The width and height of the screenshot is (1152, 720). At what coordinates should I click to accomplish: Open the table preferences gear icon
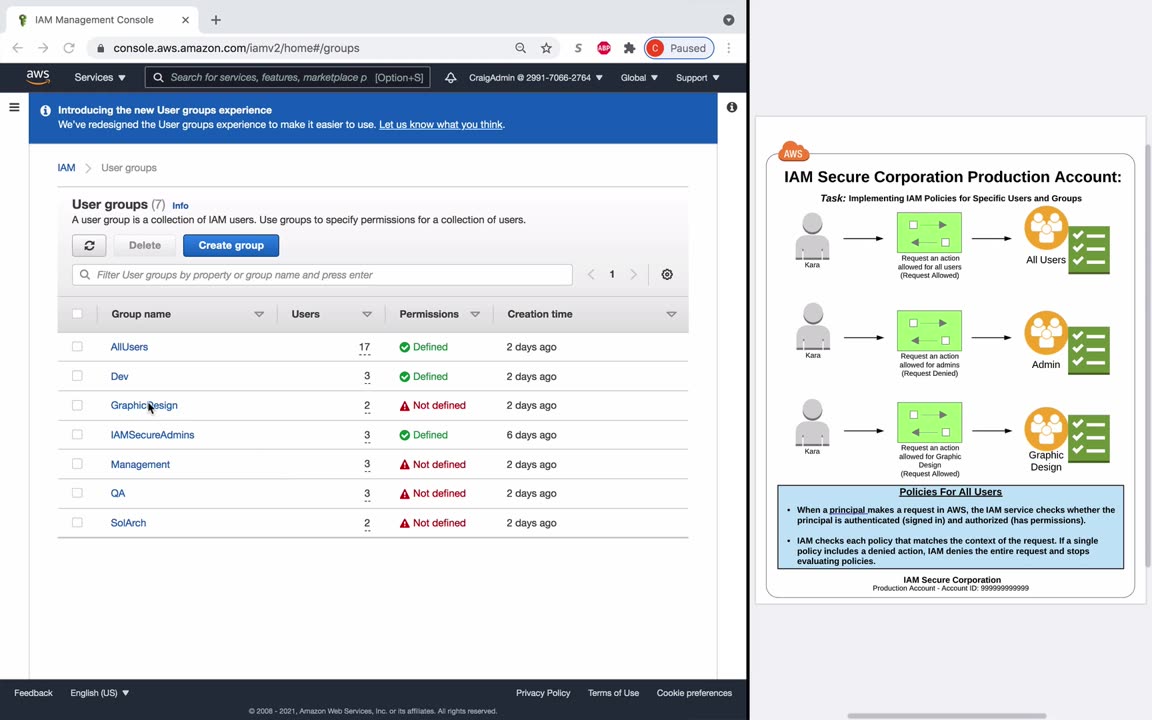[x=666, y=274]
